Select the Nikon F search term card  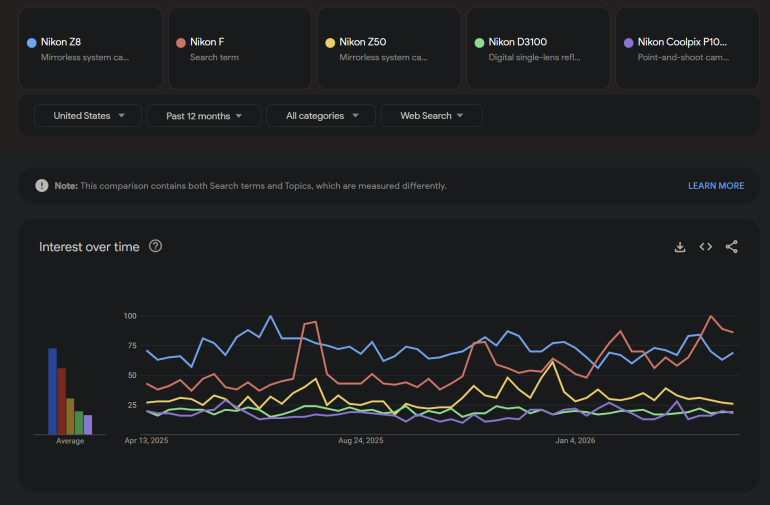point(240,48)
